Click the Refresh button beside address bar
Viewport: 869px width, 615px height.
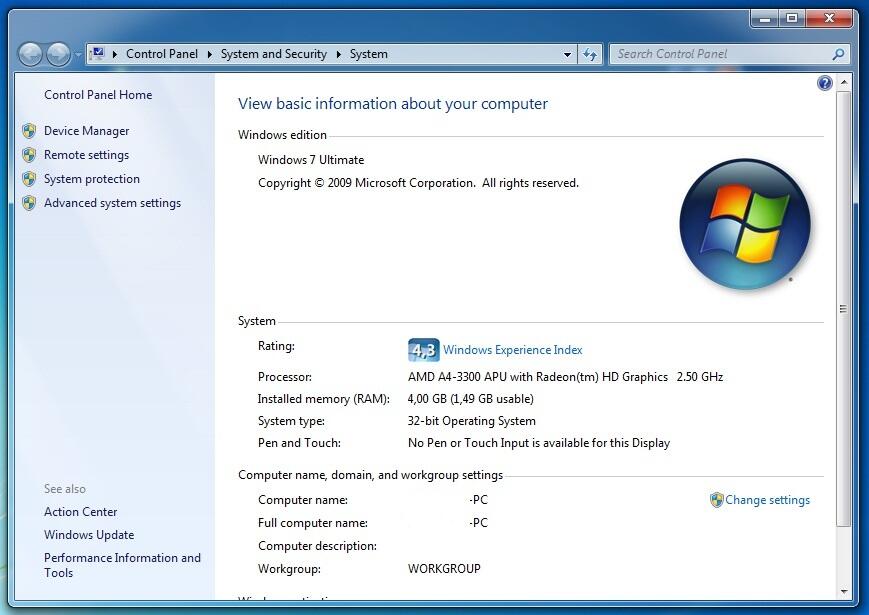click(x=590, y=54)
